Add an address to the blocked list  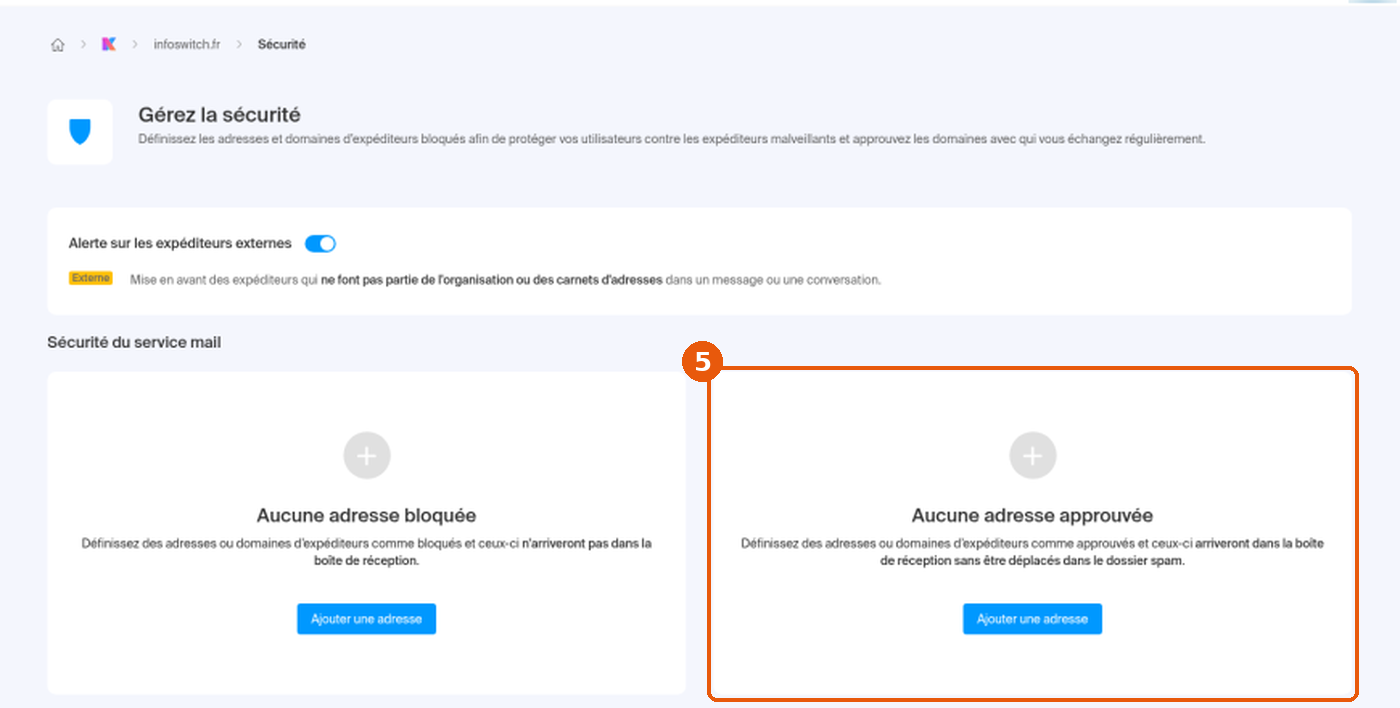pyautogui.click(x=366, y=619)
